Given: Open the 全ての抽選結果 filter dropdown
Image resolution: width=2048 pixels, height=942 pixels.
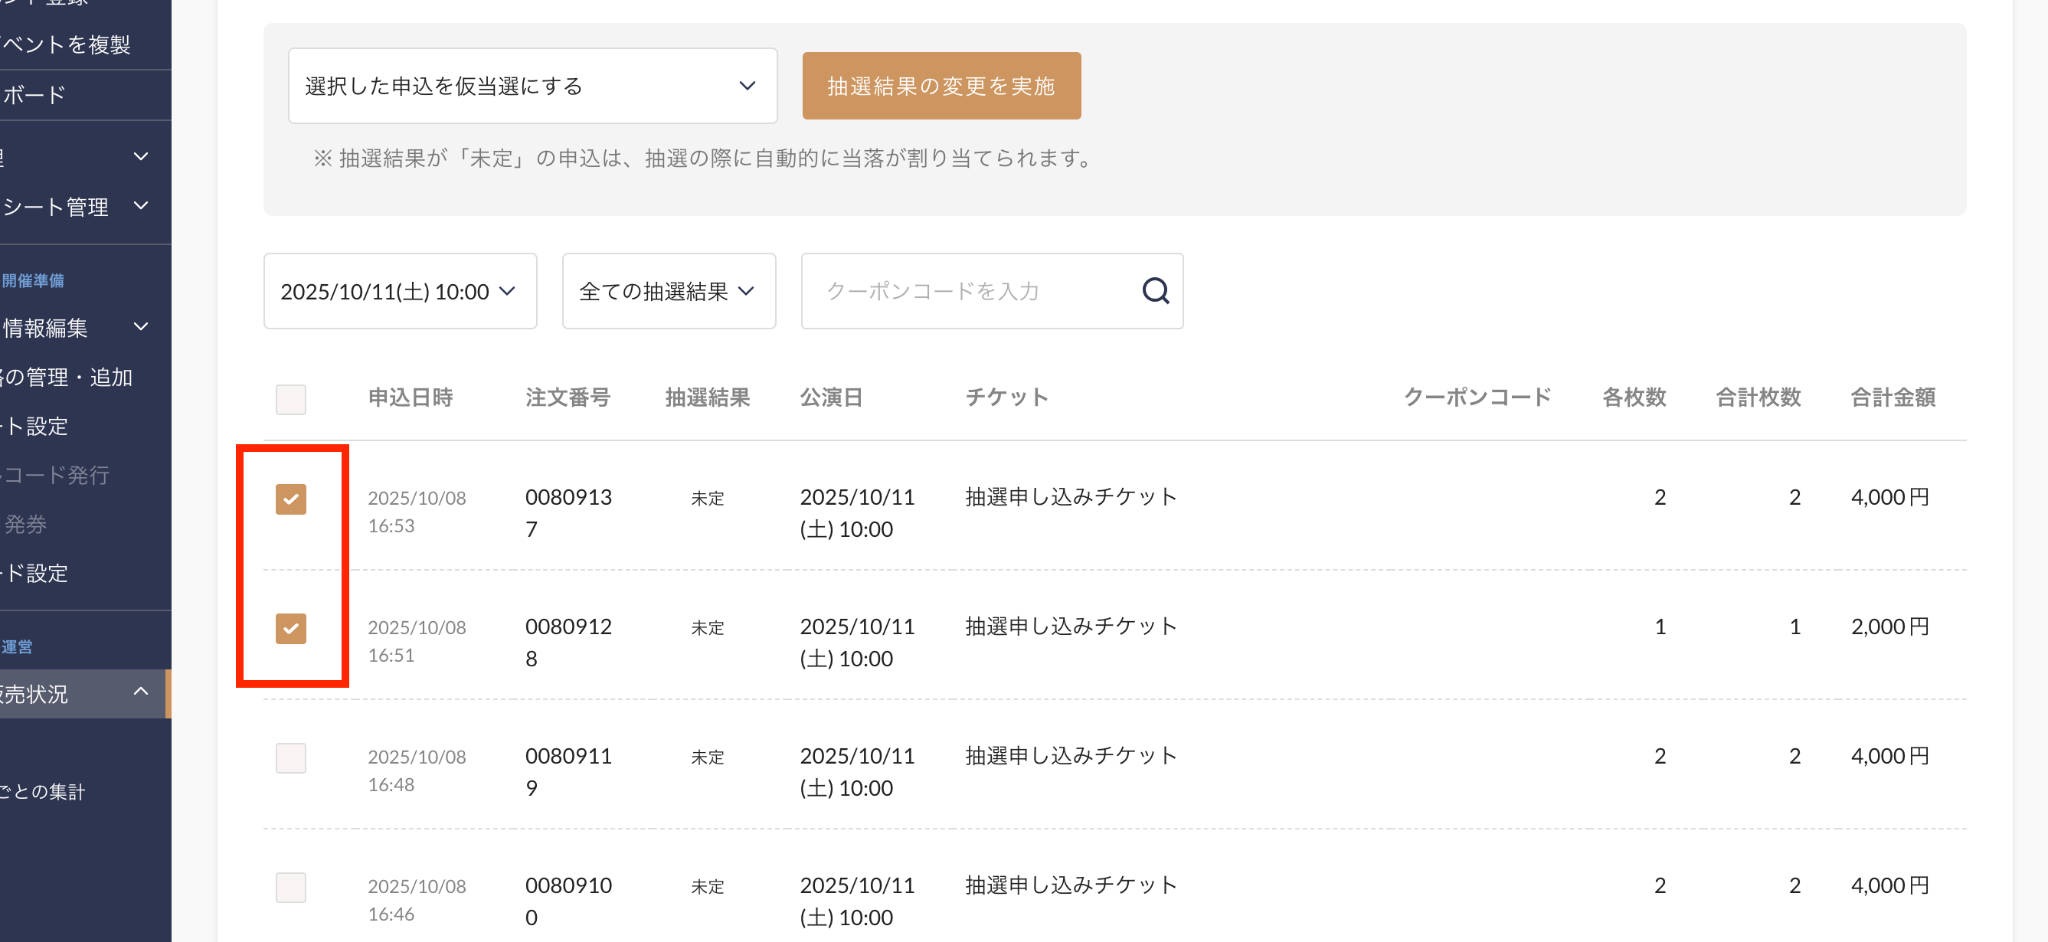Looking at the screenshot, I should tap(668, 291).
